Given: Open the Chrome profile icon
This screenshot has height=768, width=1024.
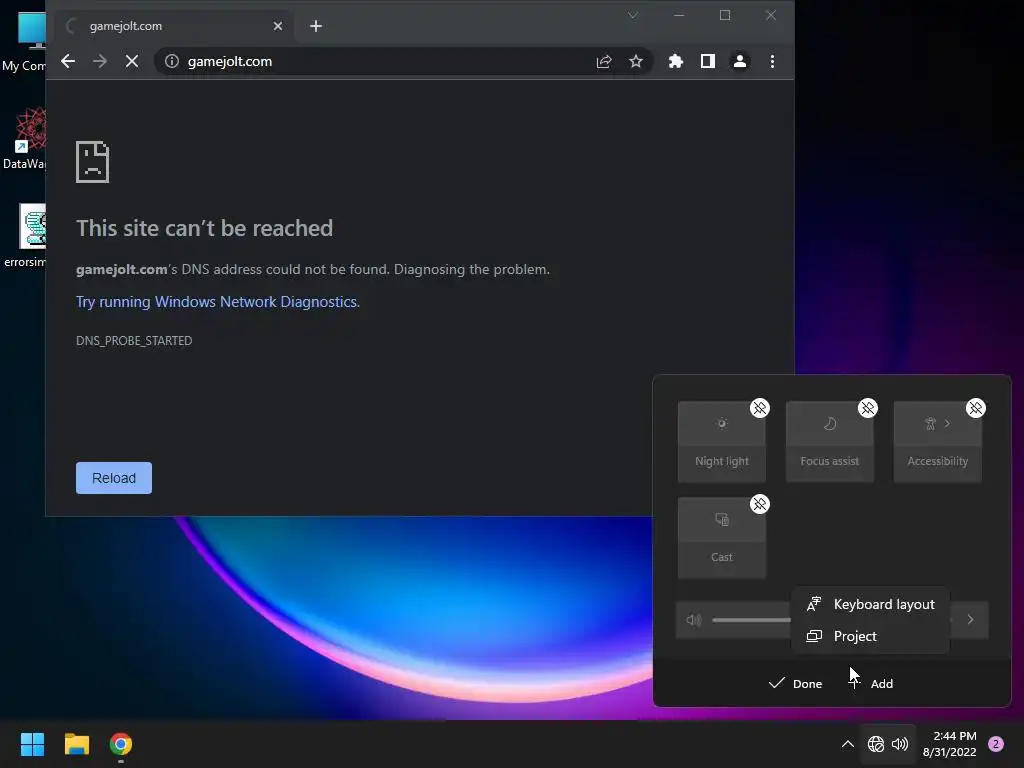Looking at the screenshot, I should 739,61.
